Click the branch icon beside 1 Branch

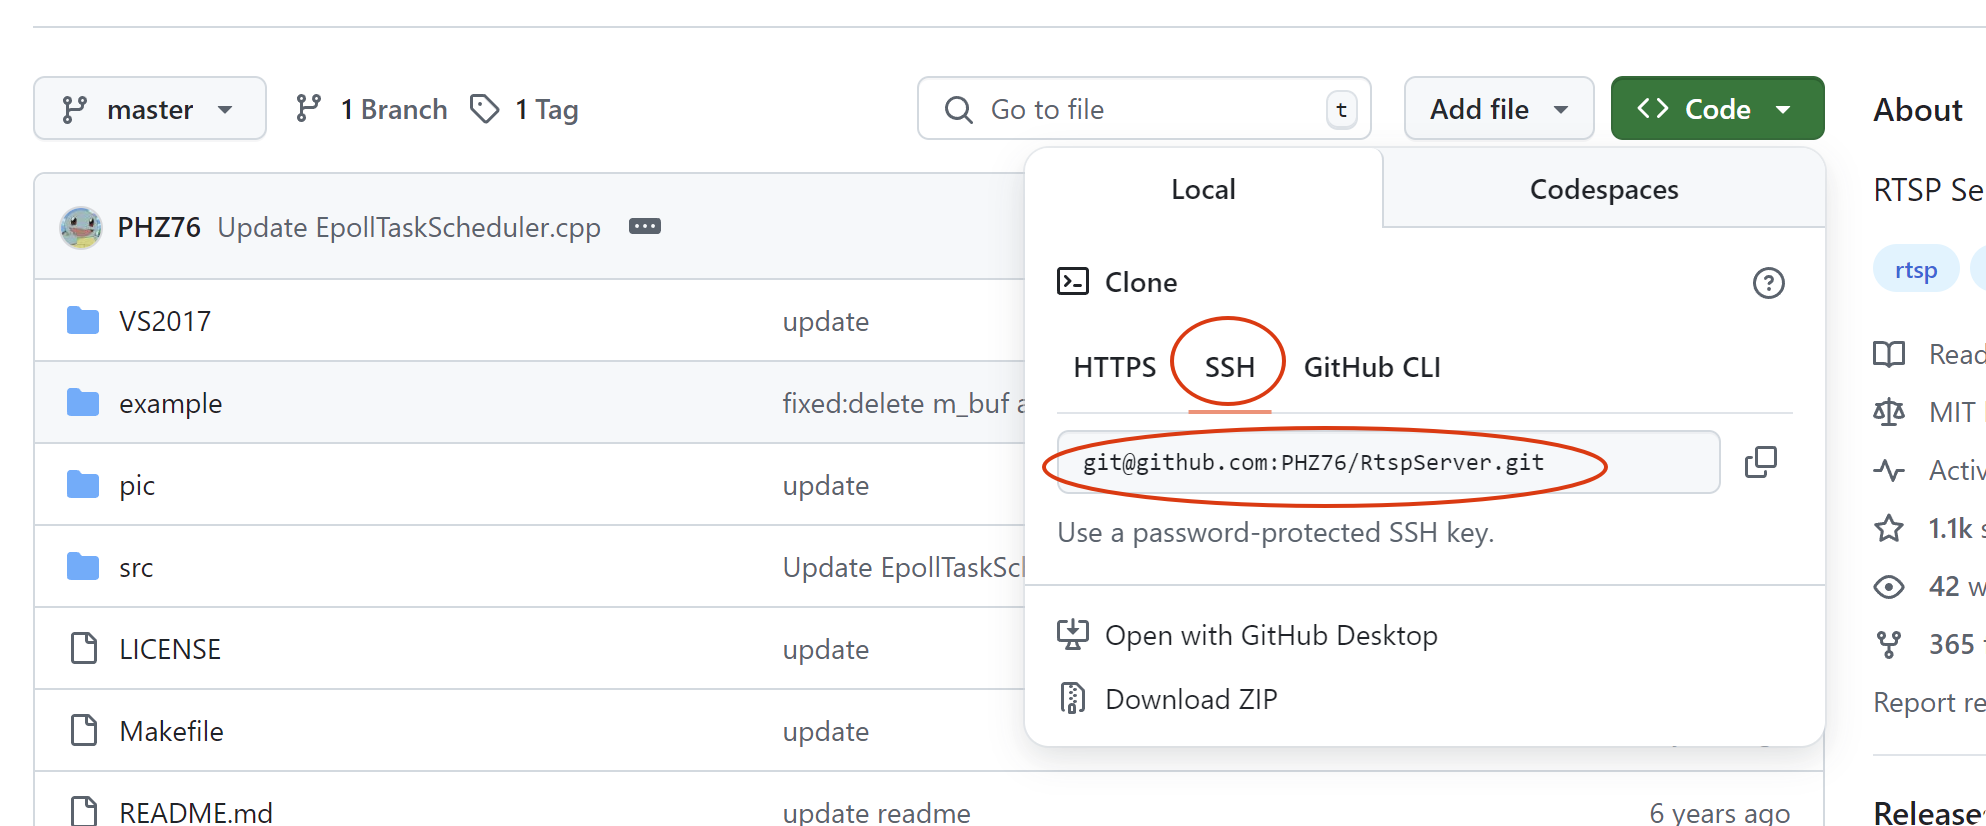308,108
